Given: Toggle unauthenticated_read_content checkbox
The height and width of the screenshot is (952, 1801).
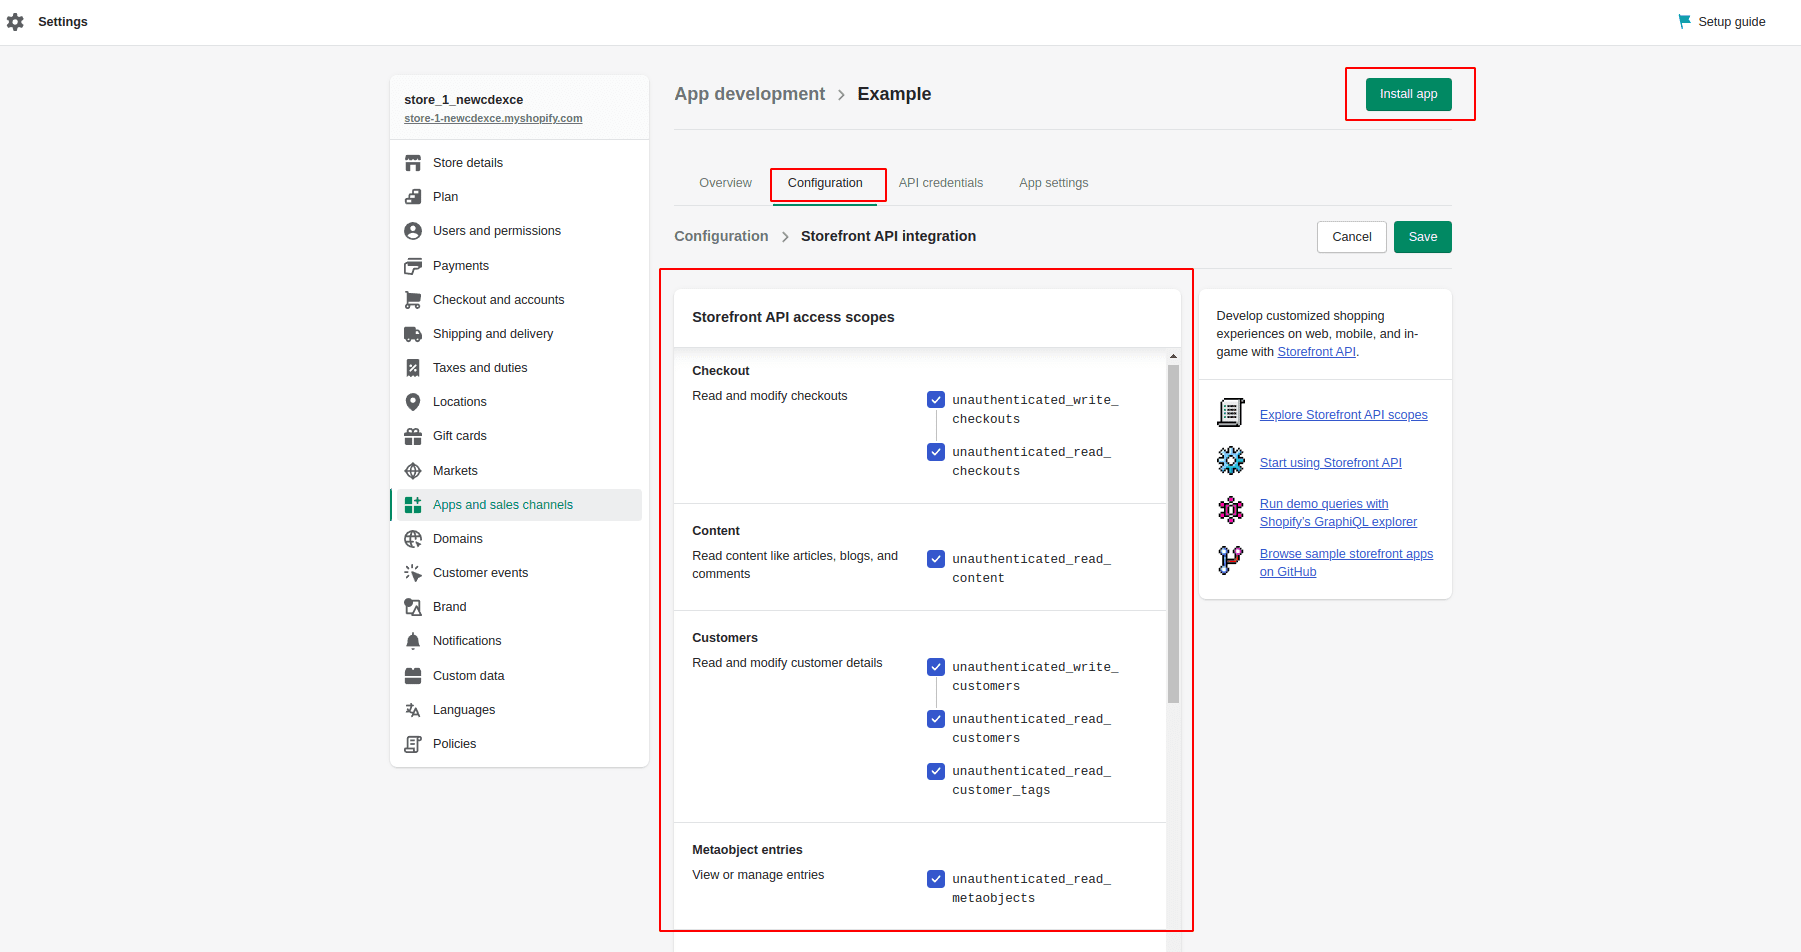Looking at the screenshot, I should click(x=936, y=559).
